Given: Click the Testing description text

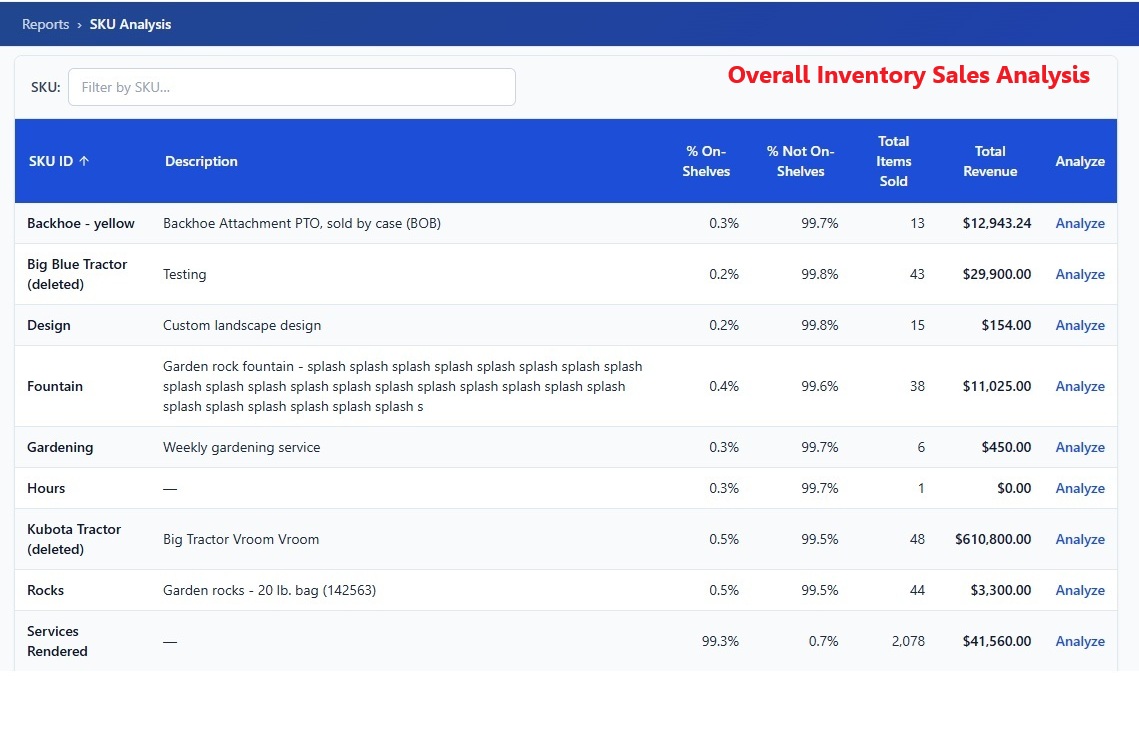Looking at the screenshot, I should [x=185, y=274].
